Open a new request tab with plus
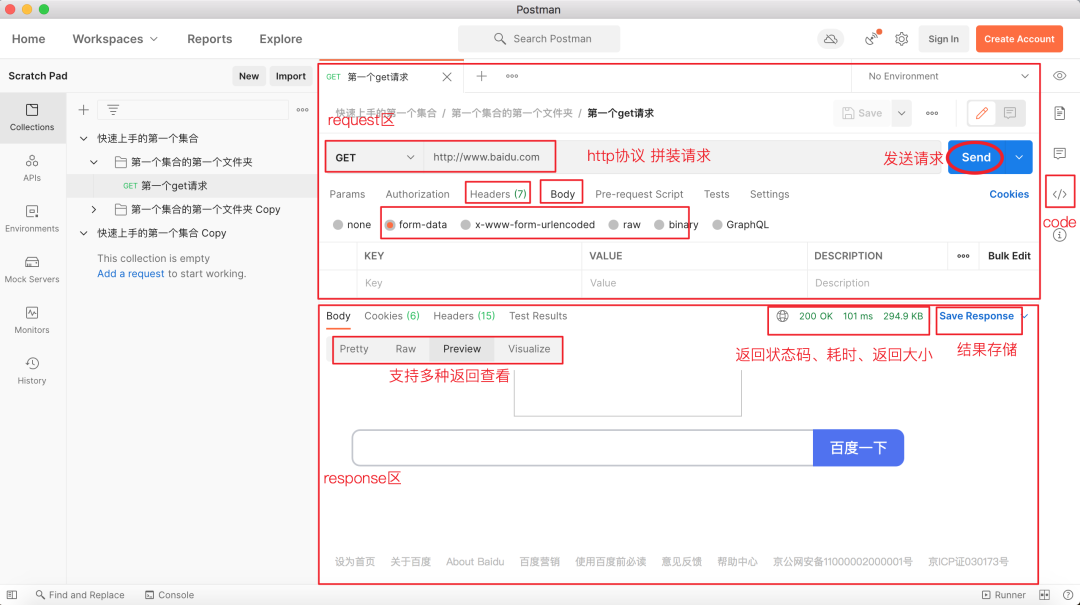The width and height of the screenshot is (1080, 605). click(481, 76)
